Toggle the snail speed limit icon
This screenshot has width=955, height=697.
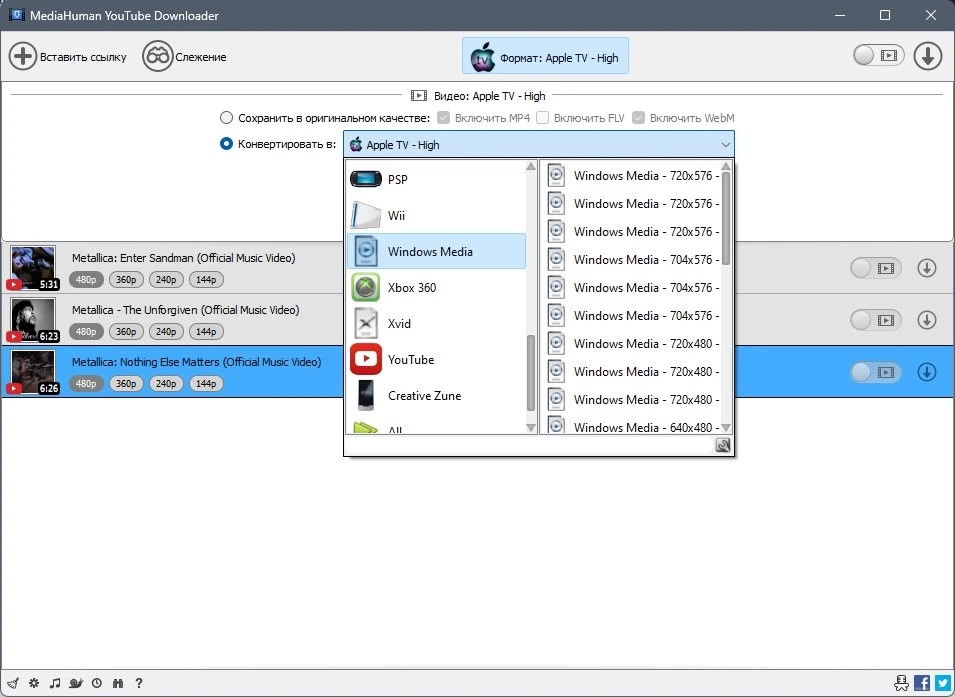click(x=76, y=683)
